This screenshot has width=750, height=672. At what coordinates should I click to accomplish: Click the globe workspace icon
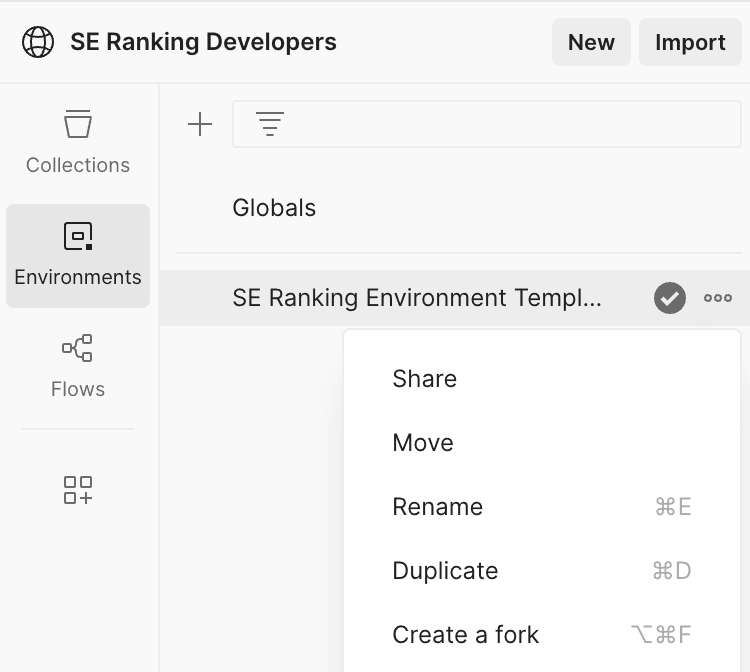pos(38,42)
